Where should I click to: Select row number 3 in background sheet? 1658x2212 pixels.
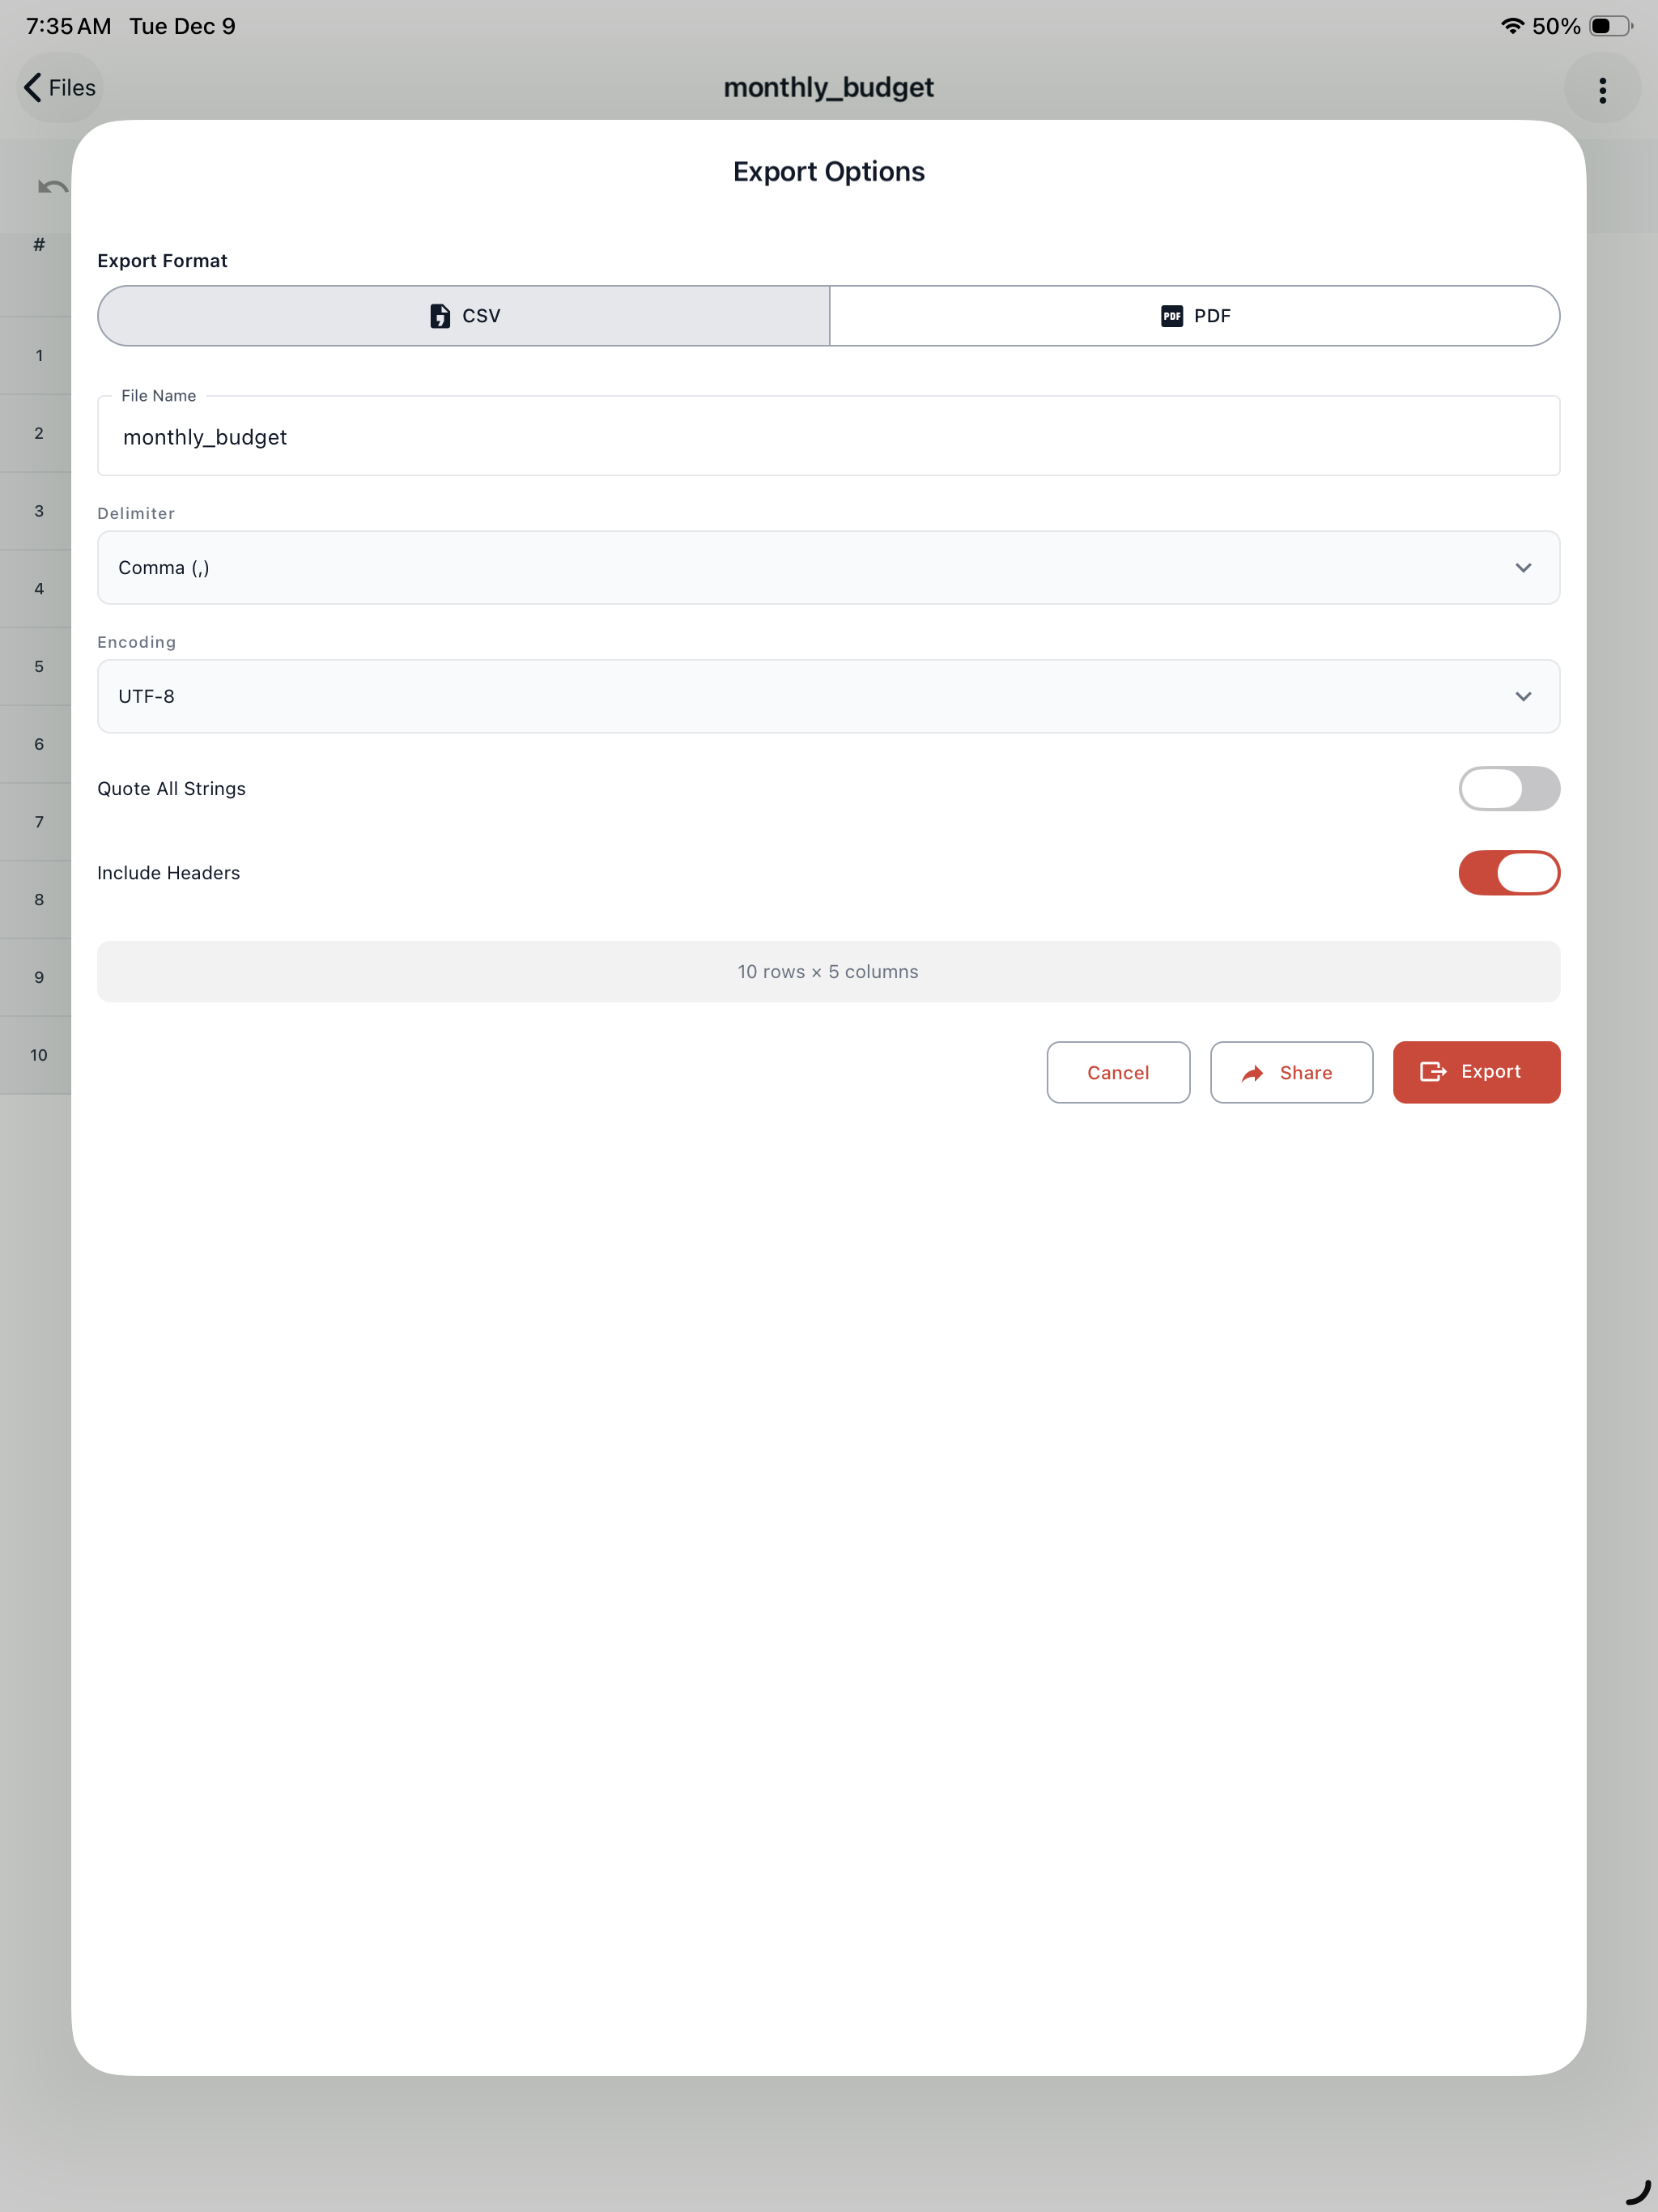pos(39,511)
